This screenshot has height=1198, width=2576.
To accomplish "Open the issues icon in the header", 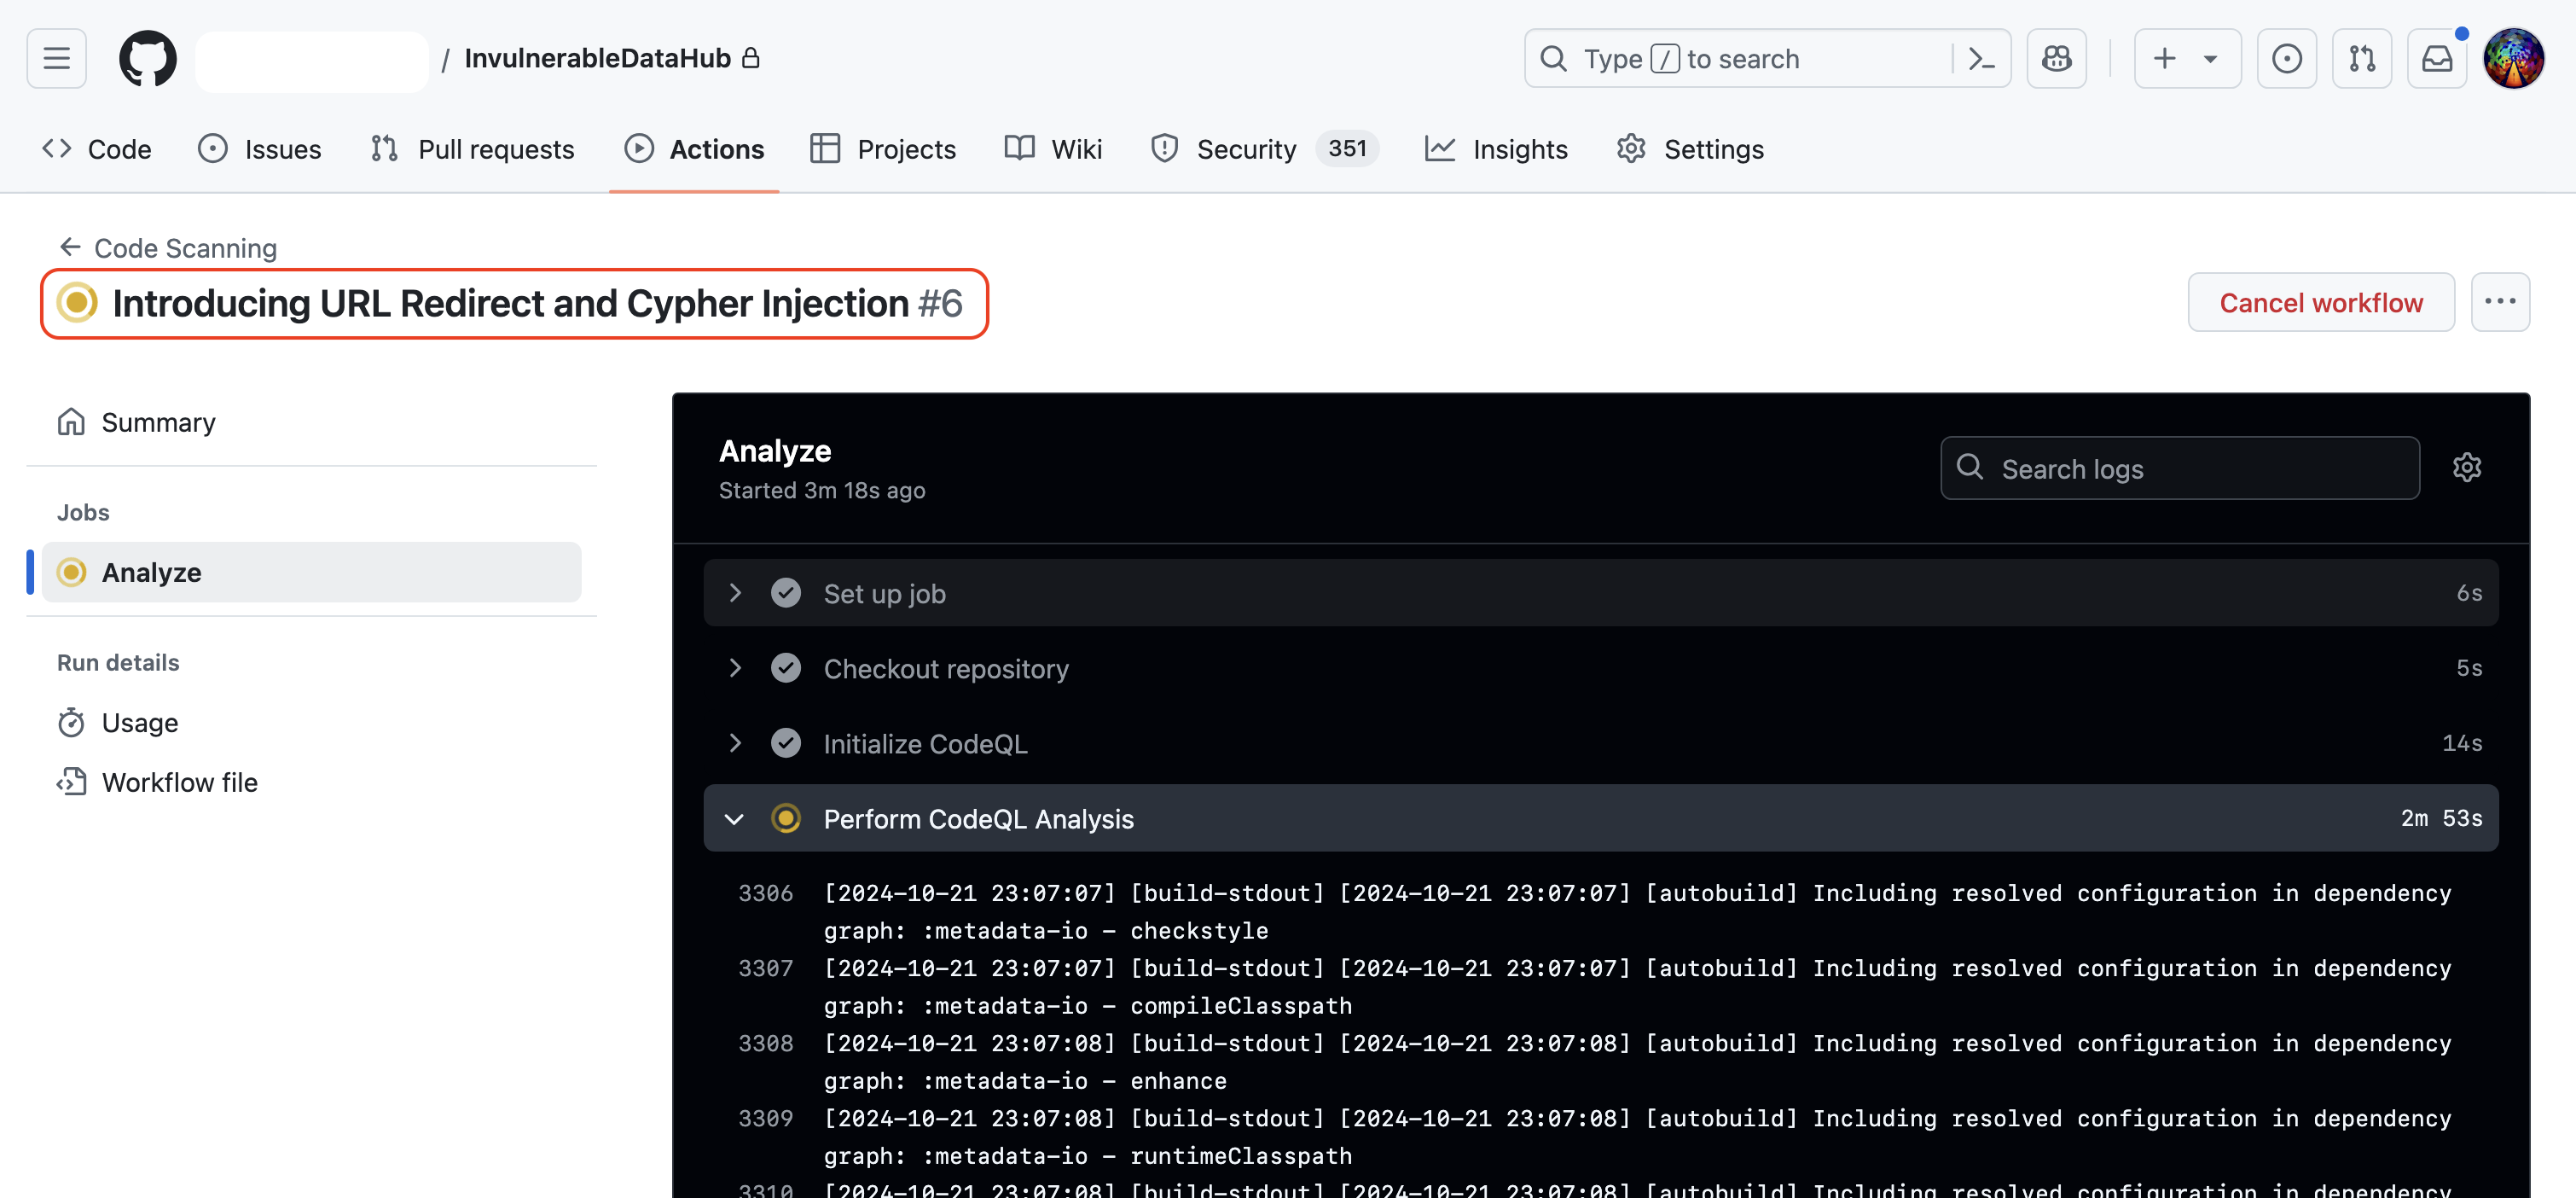I will click(2286, 59).
